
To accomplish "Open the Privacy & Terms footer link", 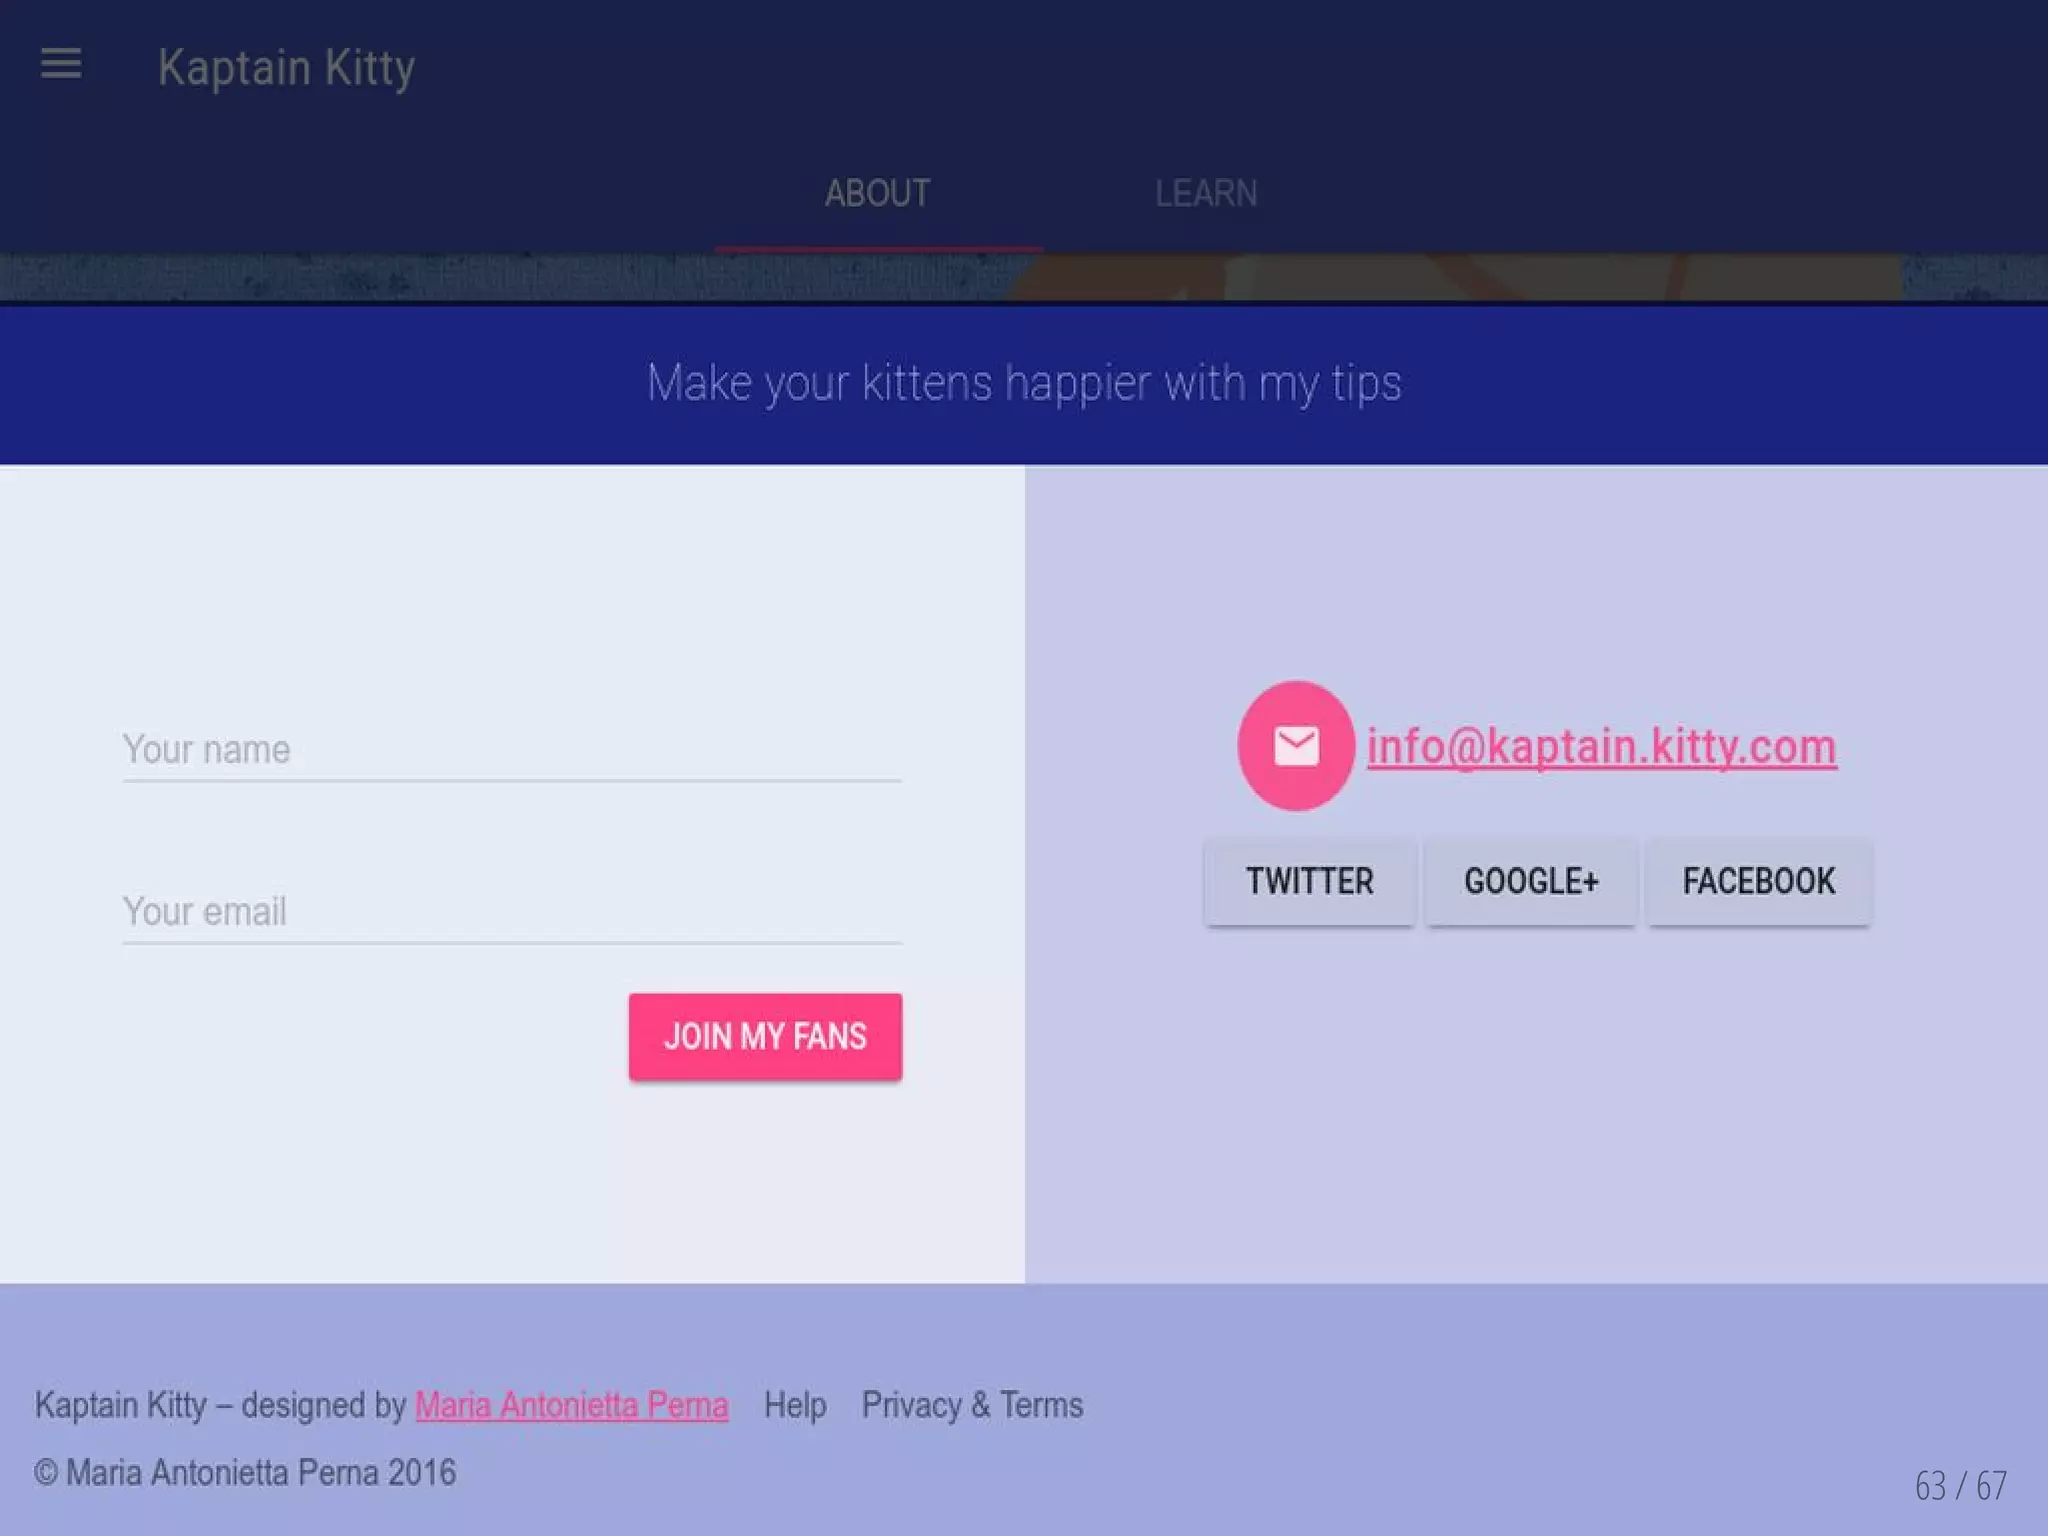I will tap(972, 1405).
